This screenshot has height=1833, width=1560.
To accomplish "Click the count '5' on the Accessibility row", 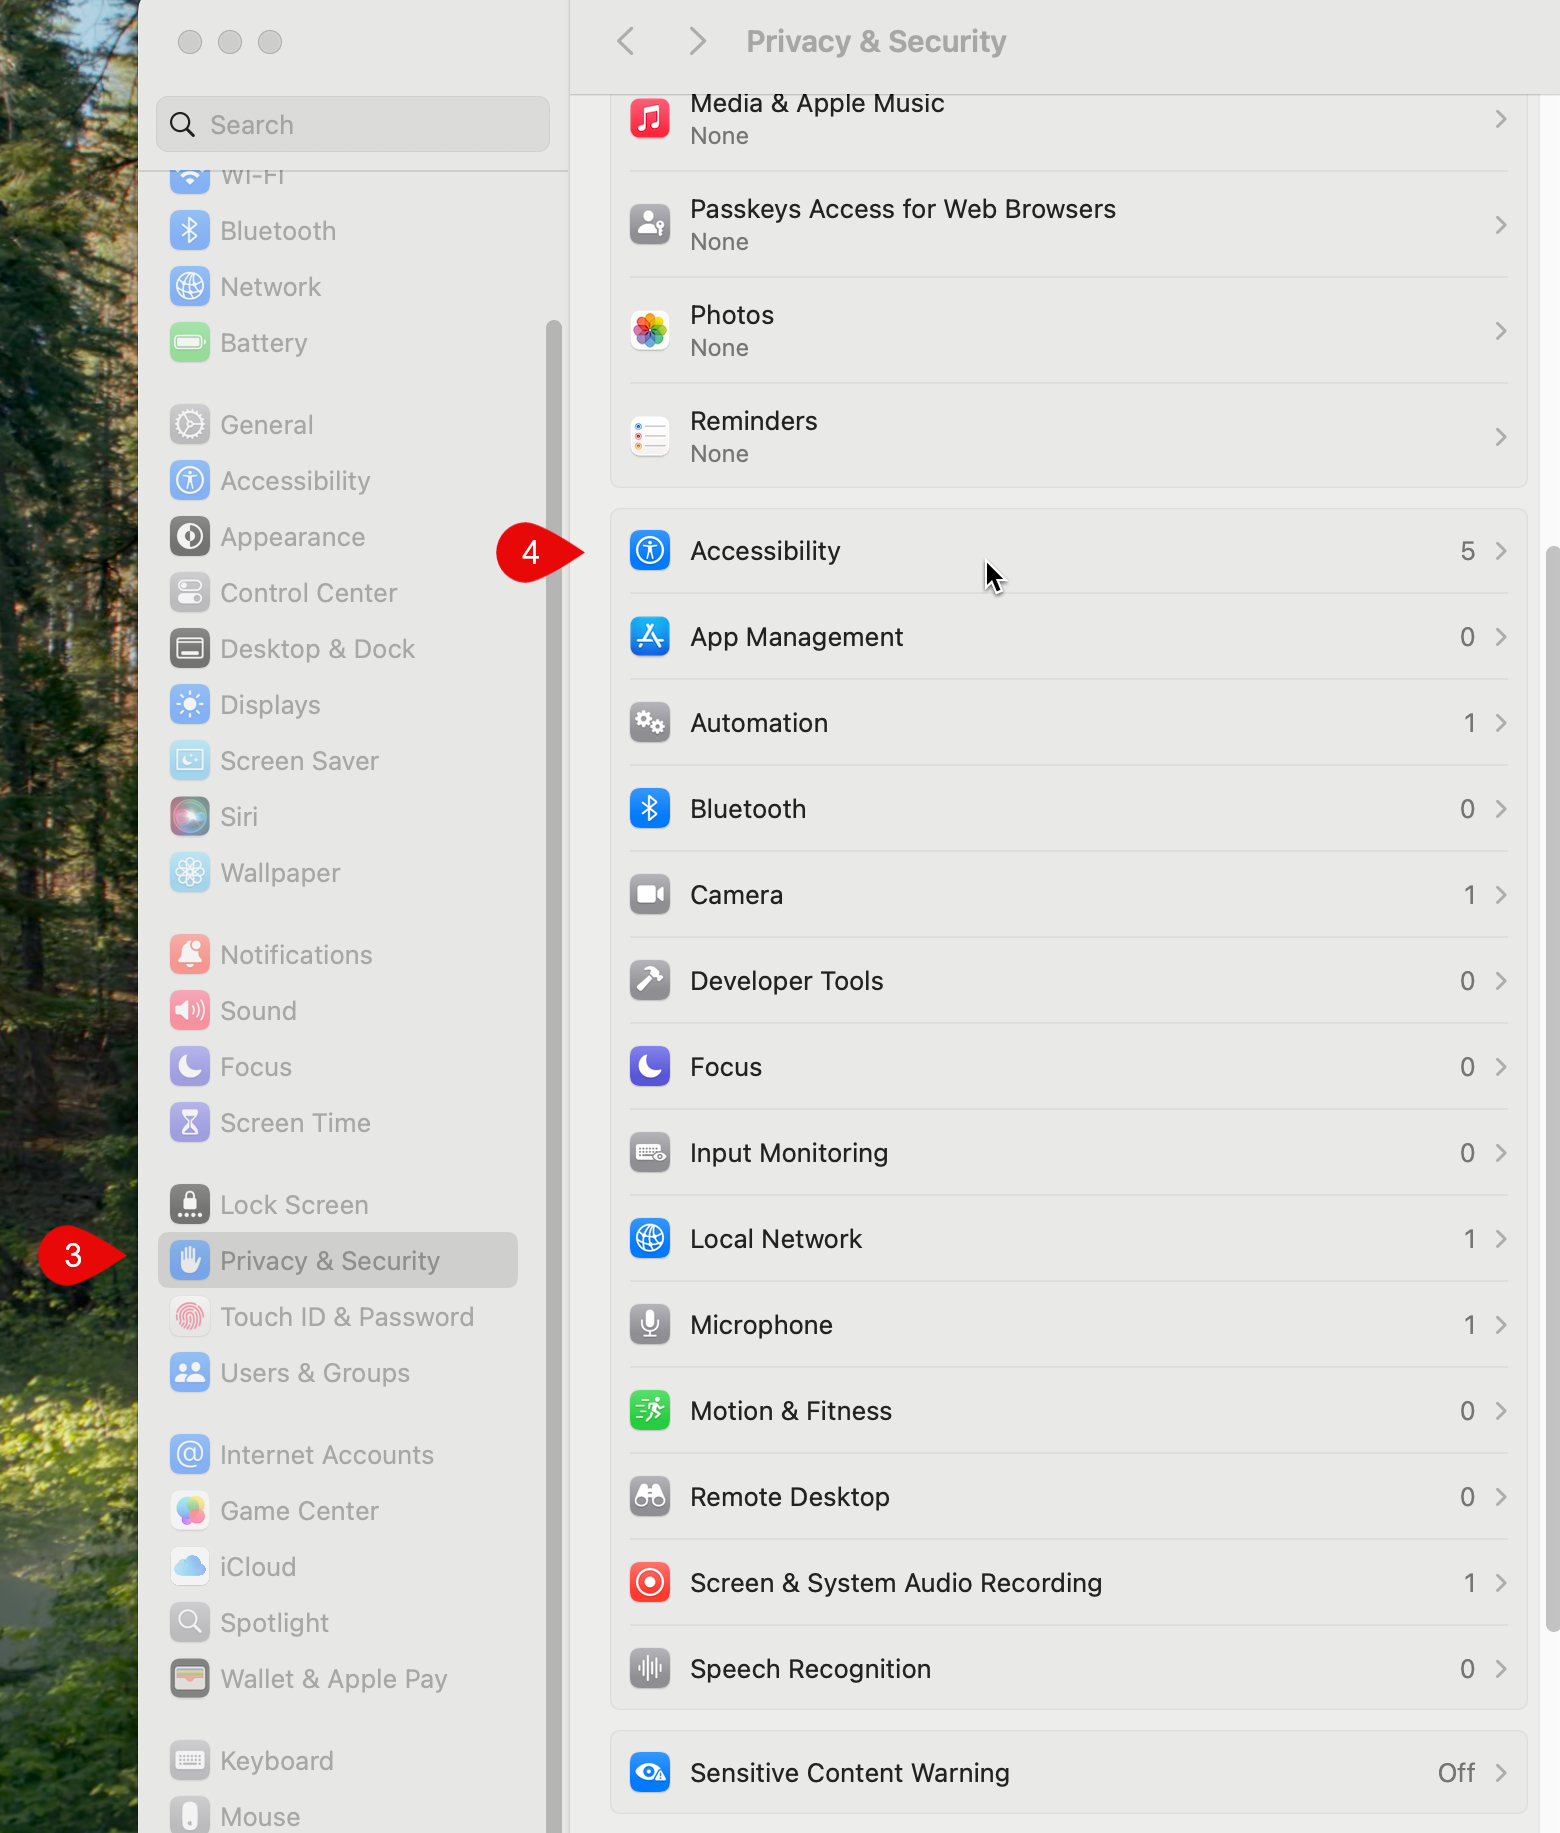I will [x=1467, y=551].
